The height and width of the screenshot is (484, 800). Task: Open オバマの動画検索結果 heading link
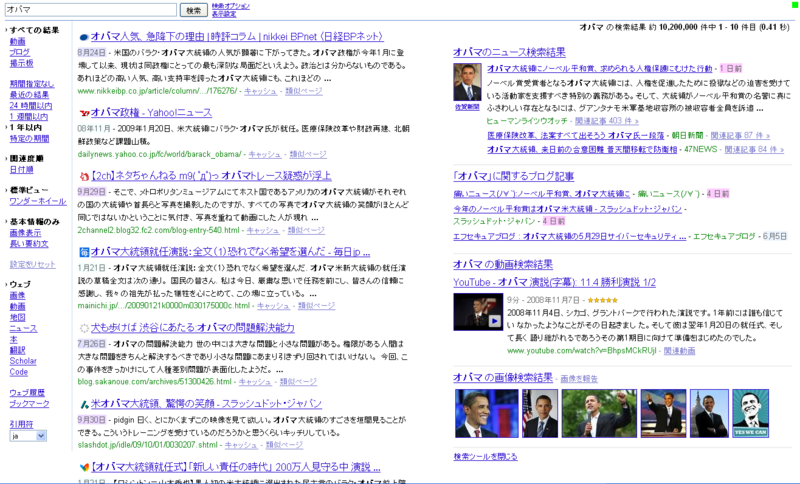tap(503, 265)
